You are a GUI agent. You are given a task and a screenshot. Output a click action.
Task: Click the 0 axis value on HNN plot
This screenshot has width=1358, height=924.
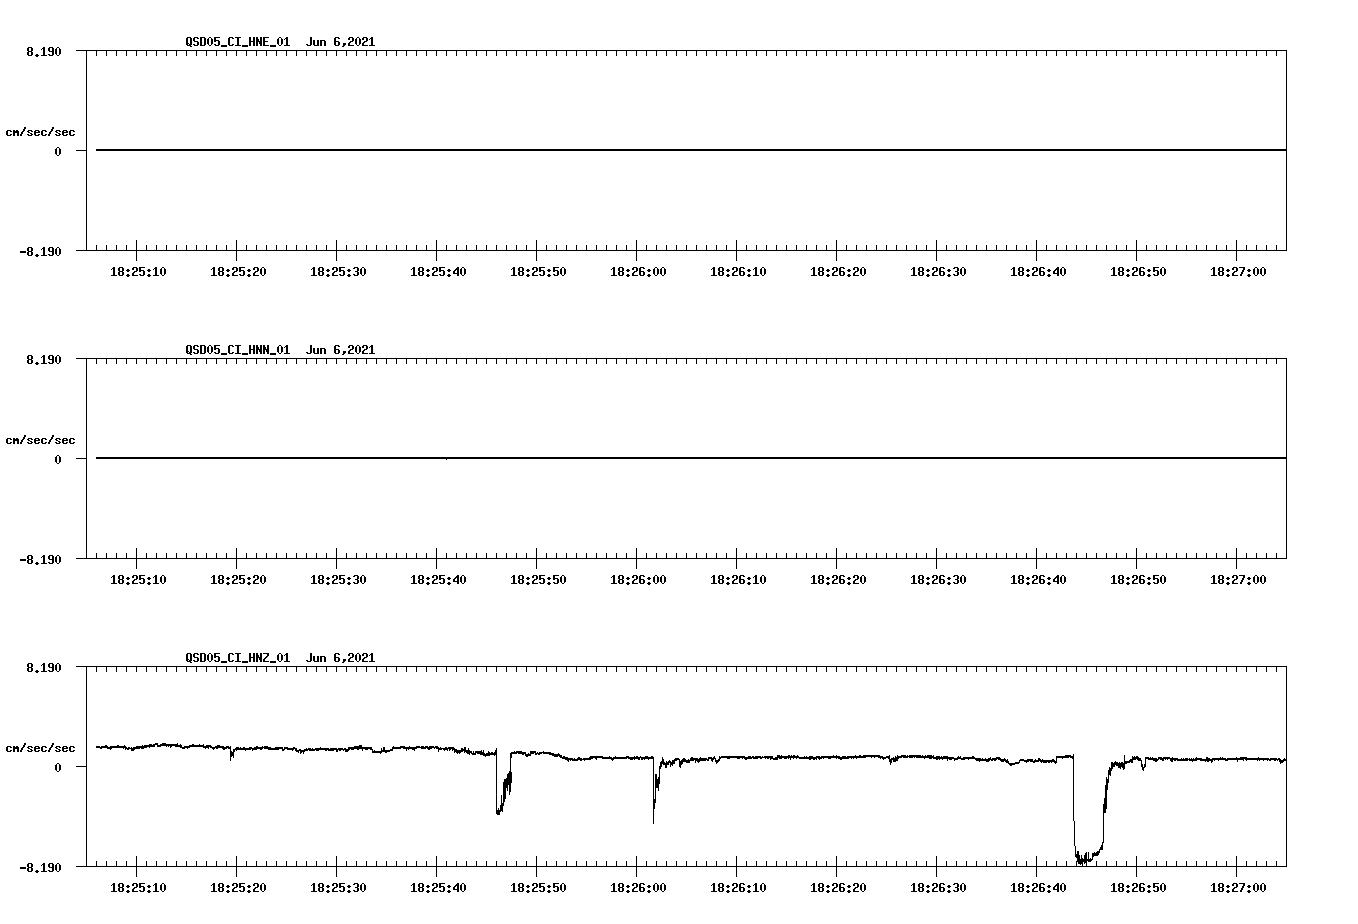pos(58,459)
